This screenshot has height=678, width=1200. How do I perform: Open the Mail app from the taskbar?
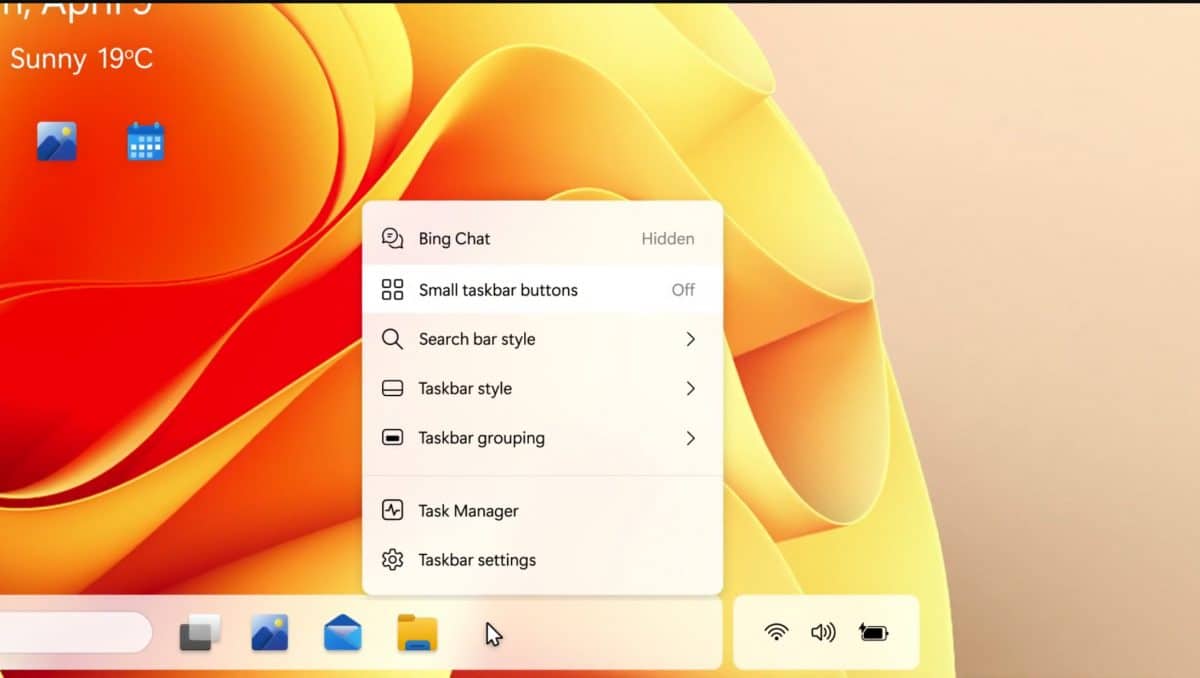[342, 631]
